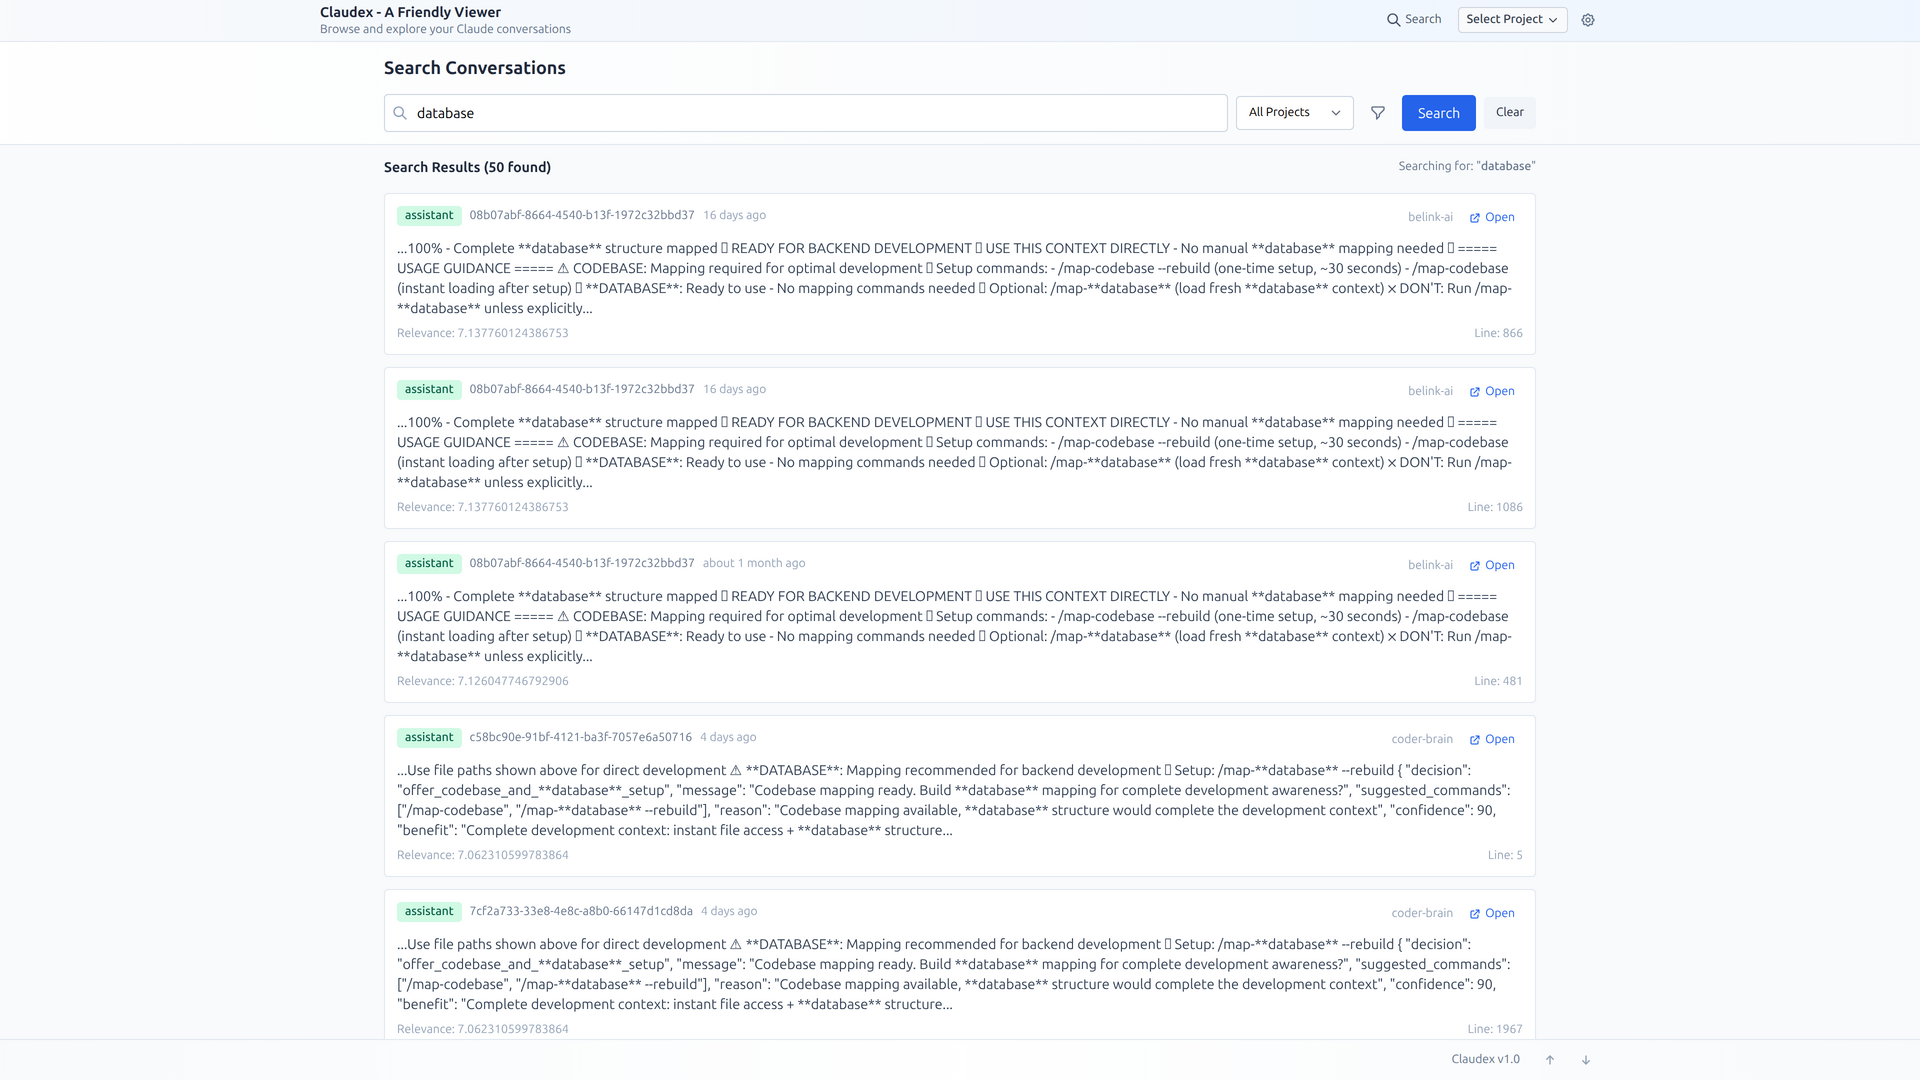The image size is (1920, 1080).
Task: Jump down using the footer down-arrow icon
Action: (x=1586, y=1060)
